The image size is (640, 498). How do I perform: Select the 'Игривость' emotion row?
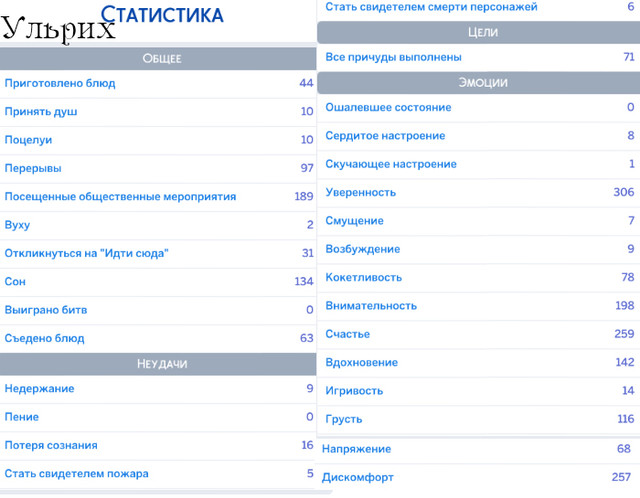[478, 391]
